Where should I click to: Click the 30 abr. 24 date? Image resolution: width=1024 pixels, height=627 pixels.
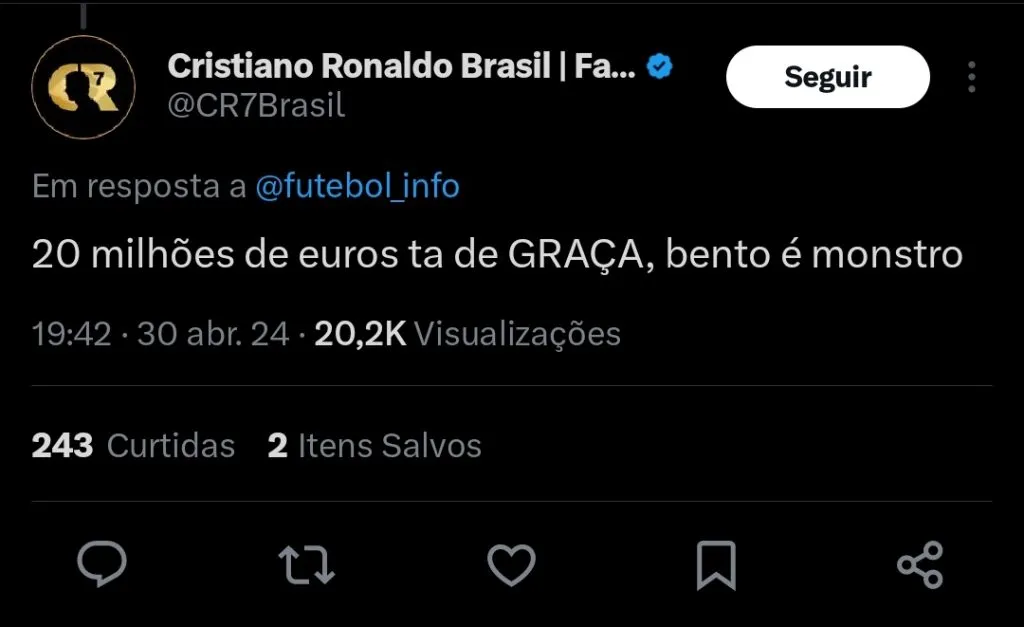(213, 334)
